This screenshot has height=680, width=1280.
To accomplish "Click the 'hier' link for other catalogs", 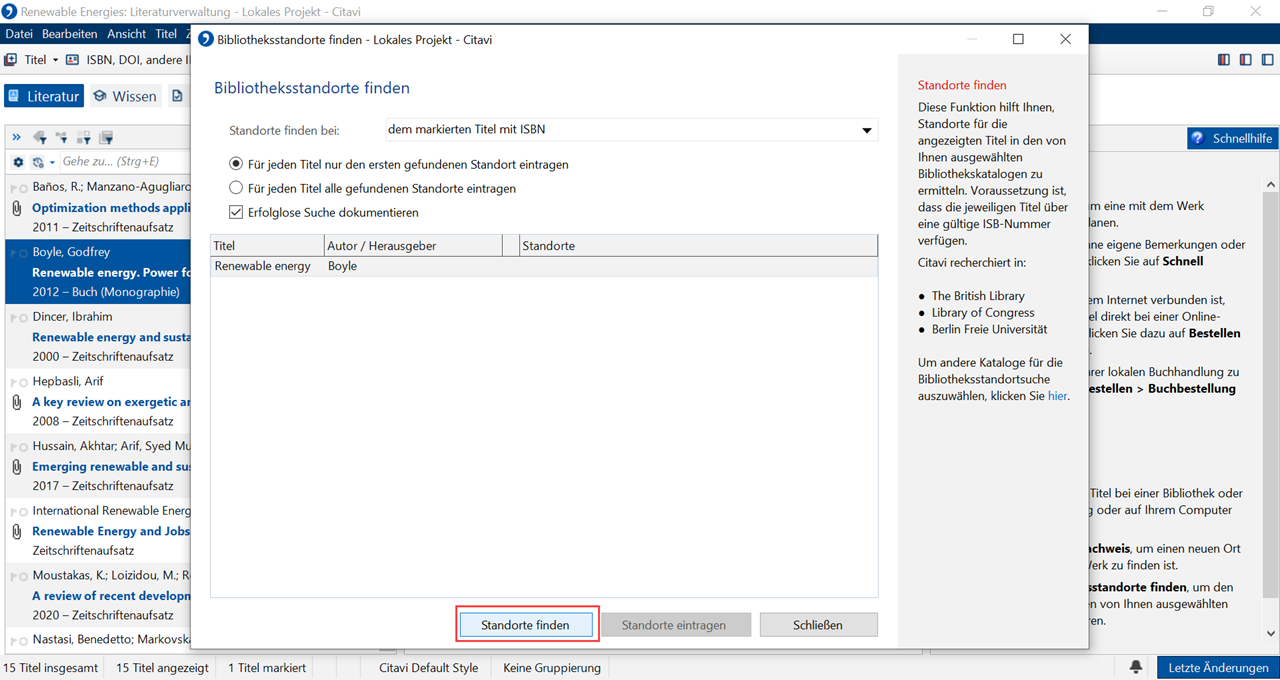I will (1057, 396).
